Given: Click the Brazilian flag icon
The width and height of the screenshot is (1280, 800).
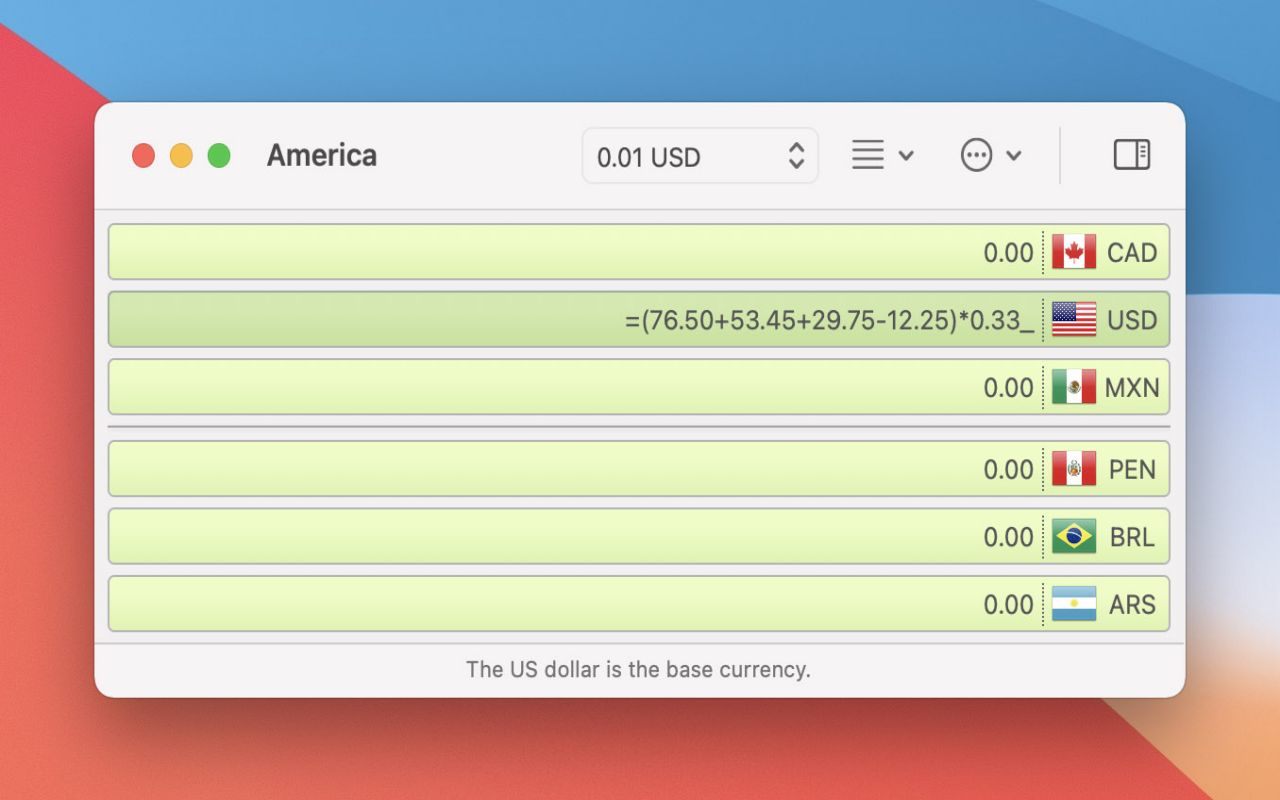Looking at the screenshot, I should coord(1074,536).
